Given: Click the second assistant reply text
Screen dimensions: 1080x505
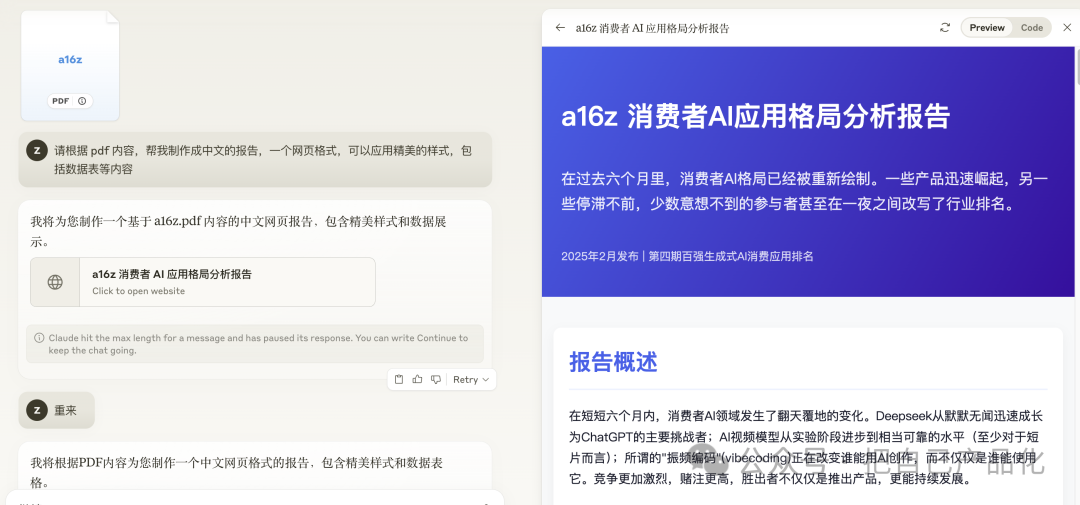Looking at the screenshot, I should point(236,472).
